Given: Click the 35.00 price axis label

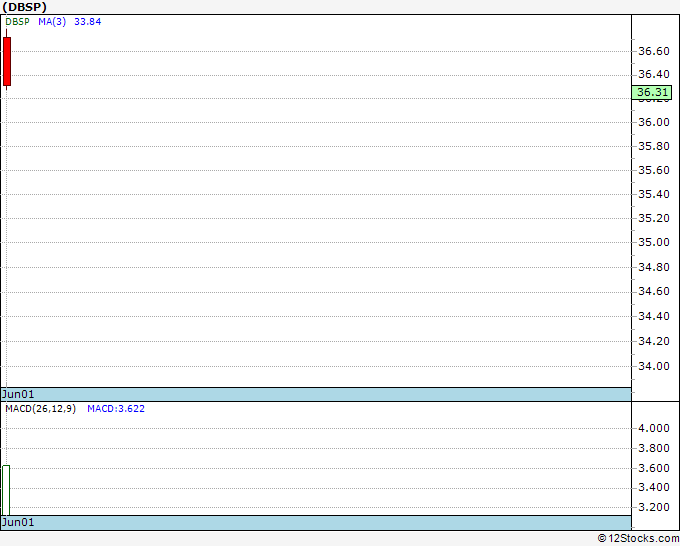Looking at the screenshot, I should pos(654,242).
